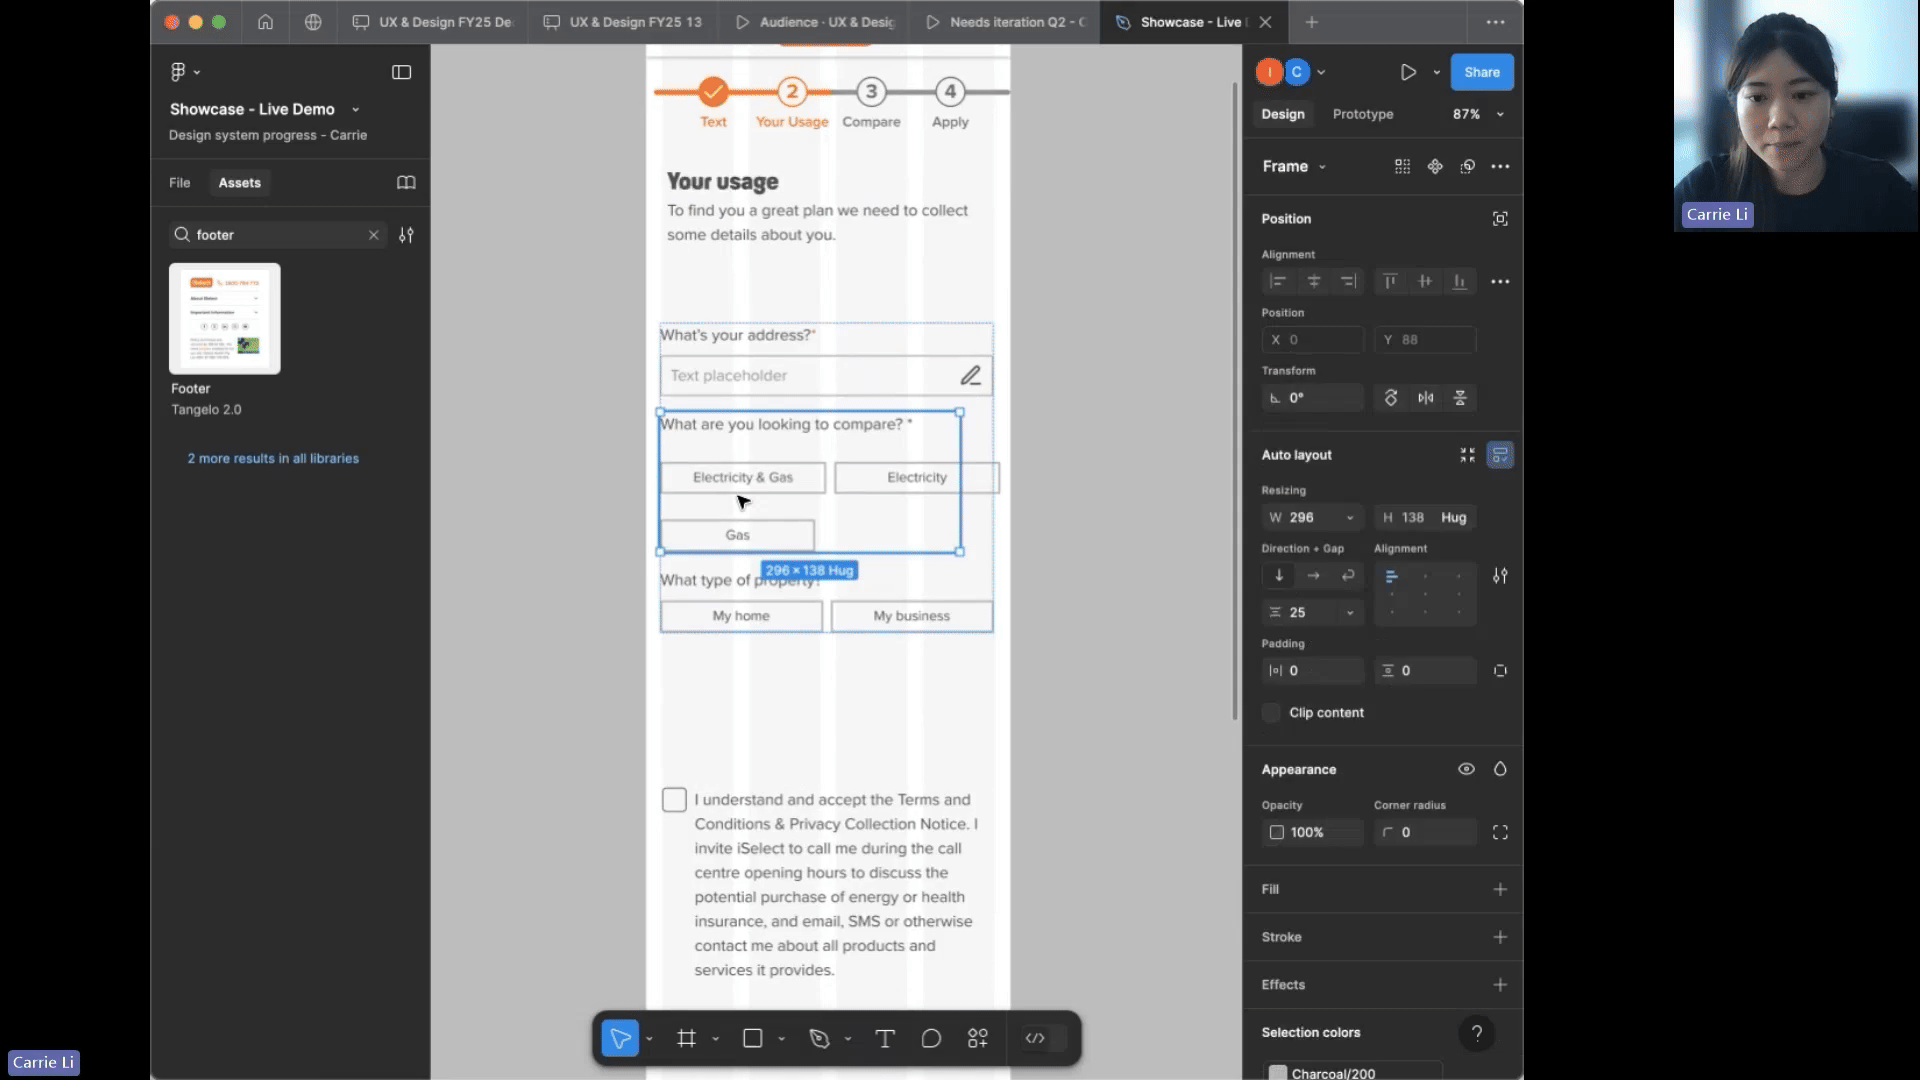This screenshot has width=1920, height=1080.
Task: Open the Dev Mode code toggle
Action: tap(1035, 1039)
